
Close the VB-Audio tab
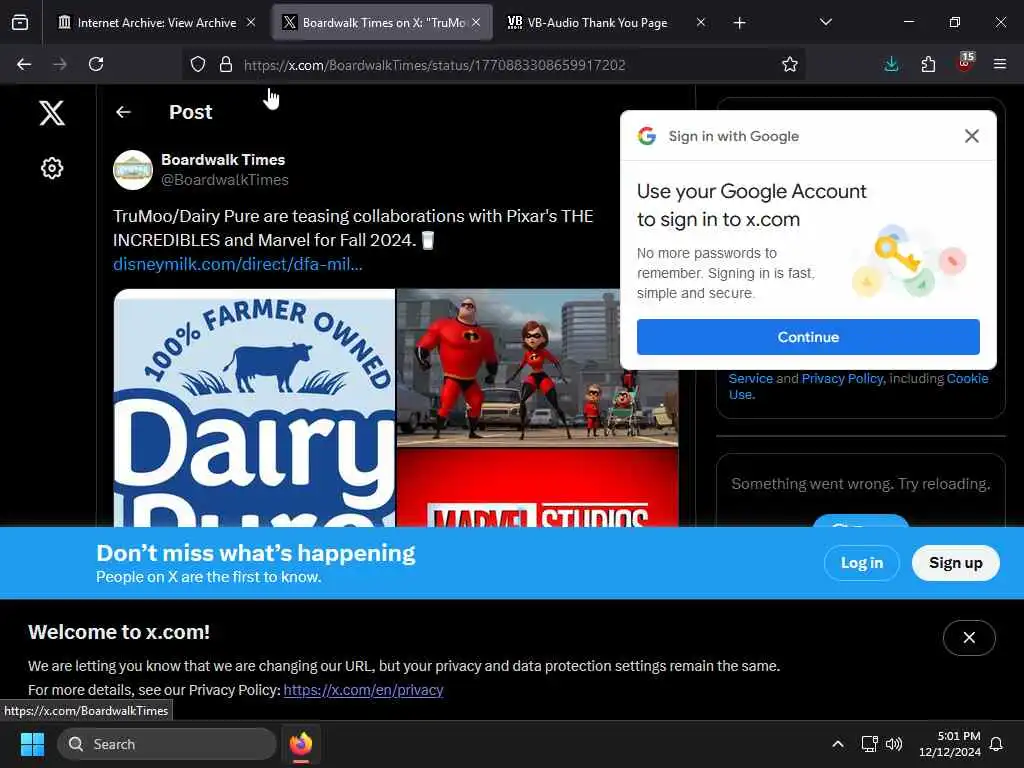point(701,22)
